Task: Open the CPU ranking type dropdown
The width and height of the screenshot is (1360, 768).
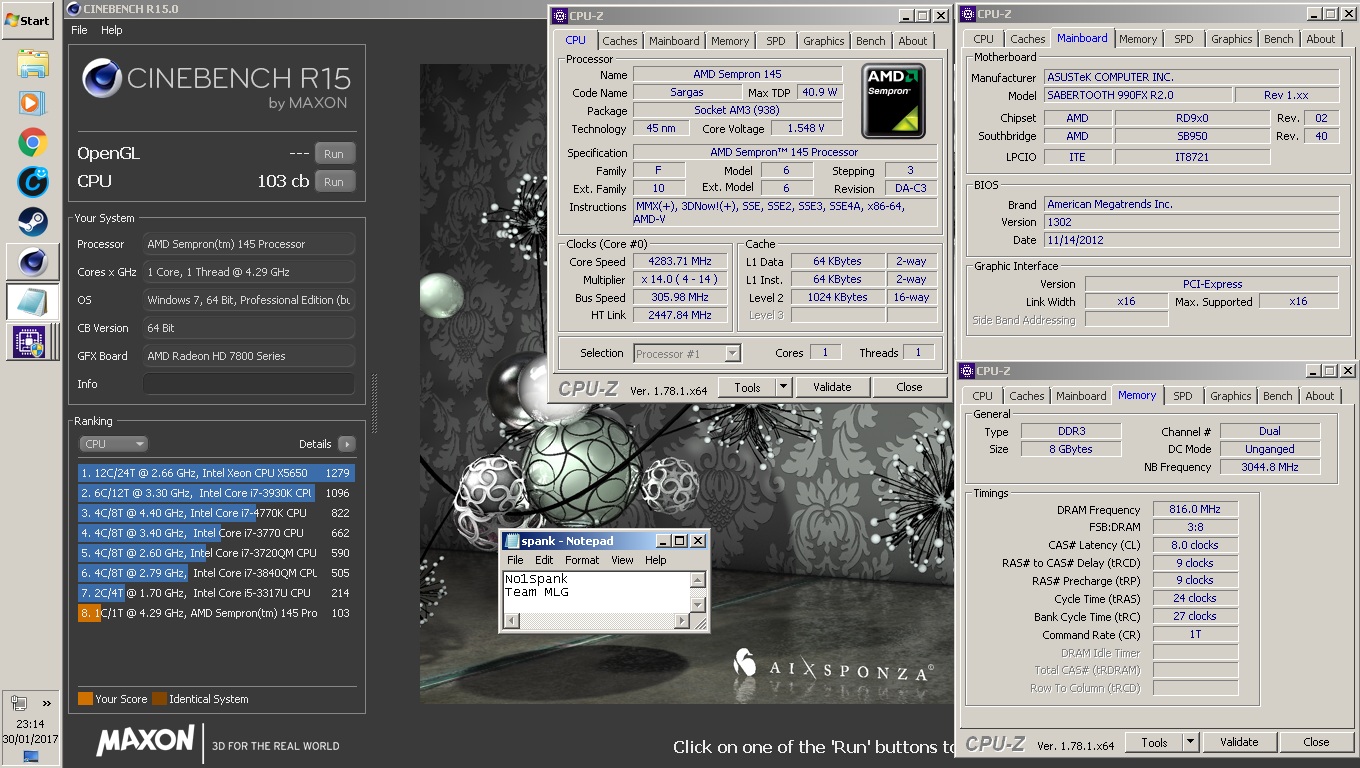Action: (114, 444)
